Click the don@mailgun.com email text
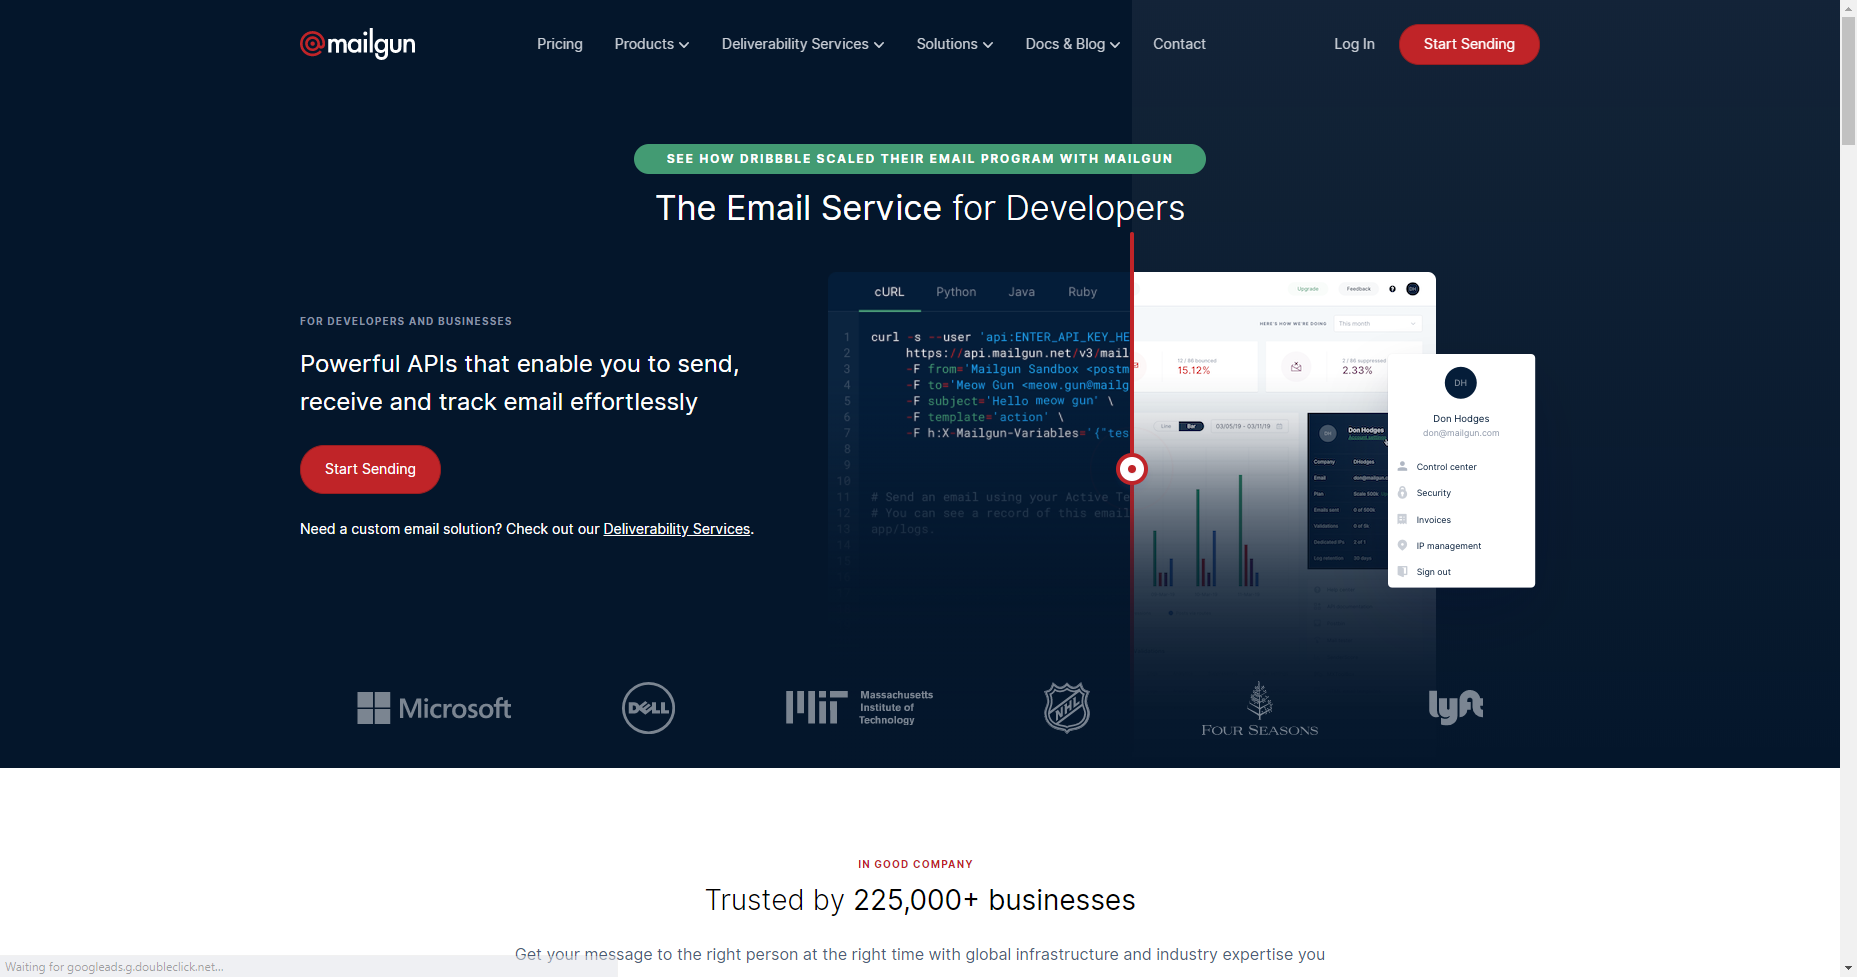The image size is (1857, 977). click(1461, 433)
